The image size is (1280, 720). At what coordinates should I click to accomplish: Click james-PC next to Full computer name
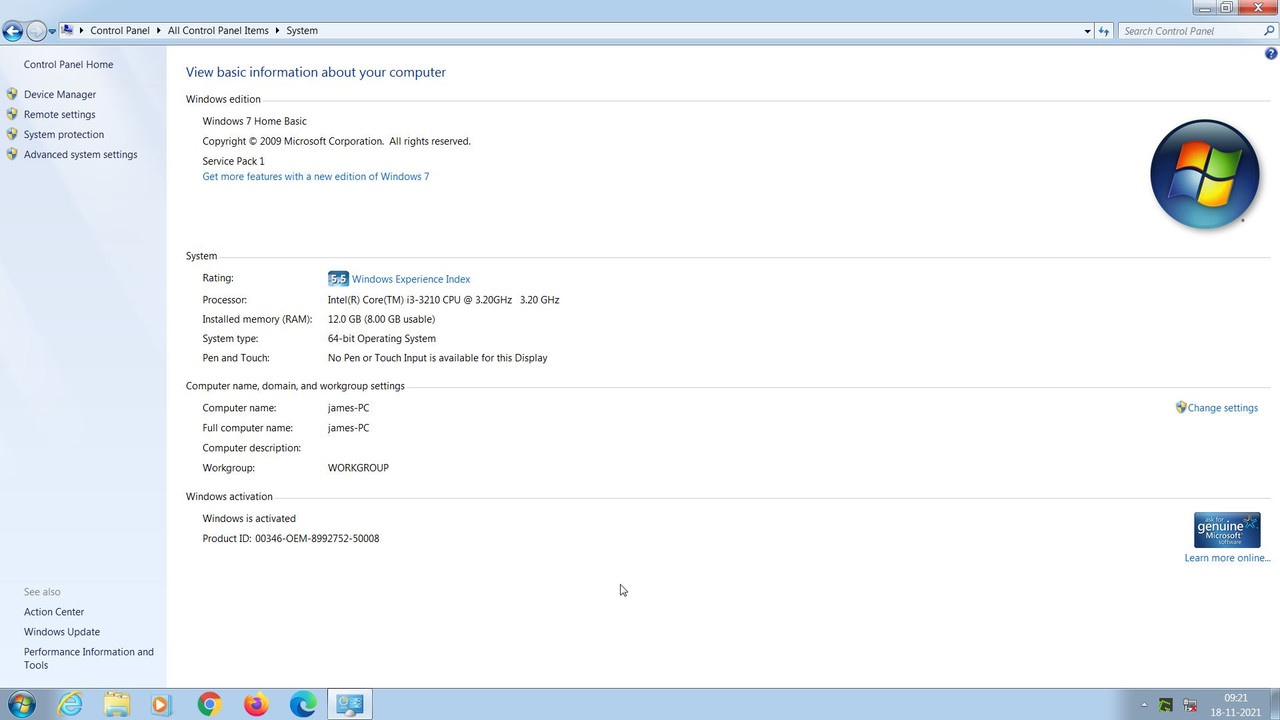348,428
